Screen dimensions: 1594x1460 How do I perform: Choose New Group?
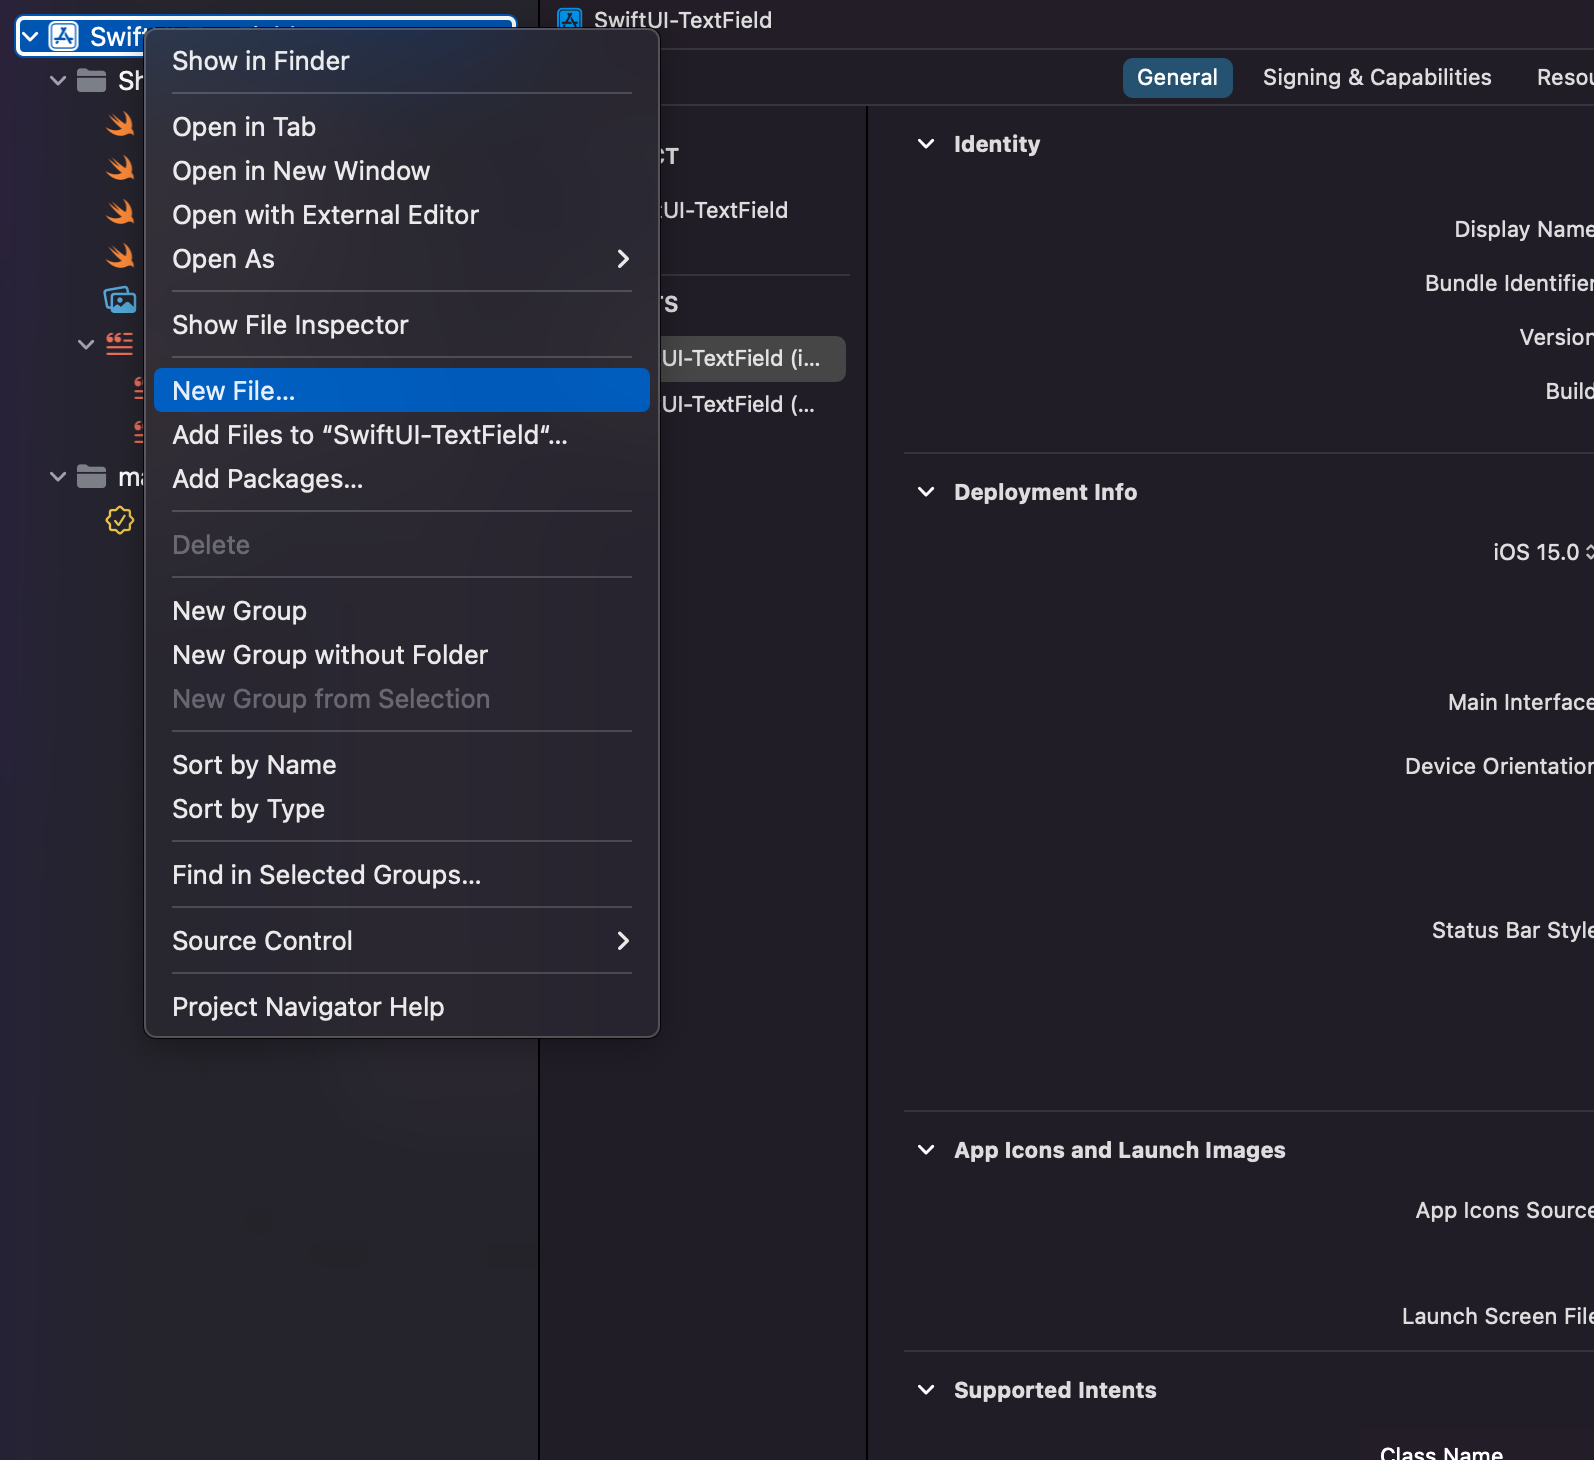pyautogui.click(x=402, y=611)
